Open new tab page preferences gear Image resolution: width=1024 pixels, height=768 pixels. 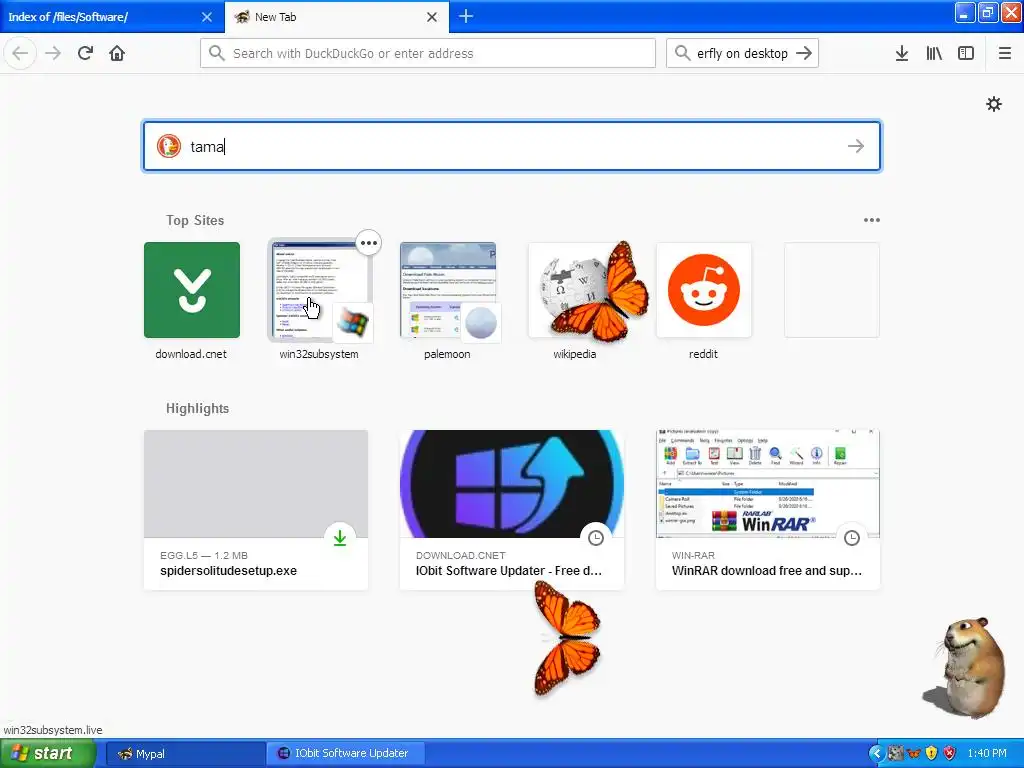click(x=994, y=104)
